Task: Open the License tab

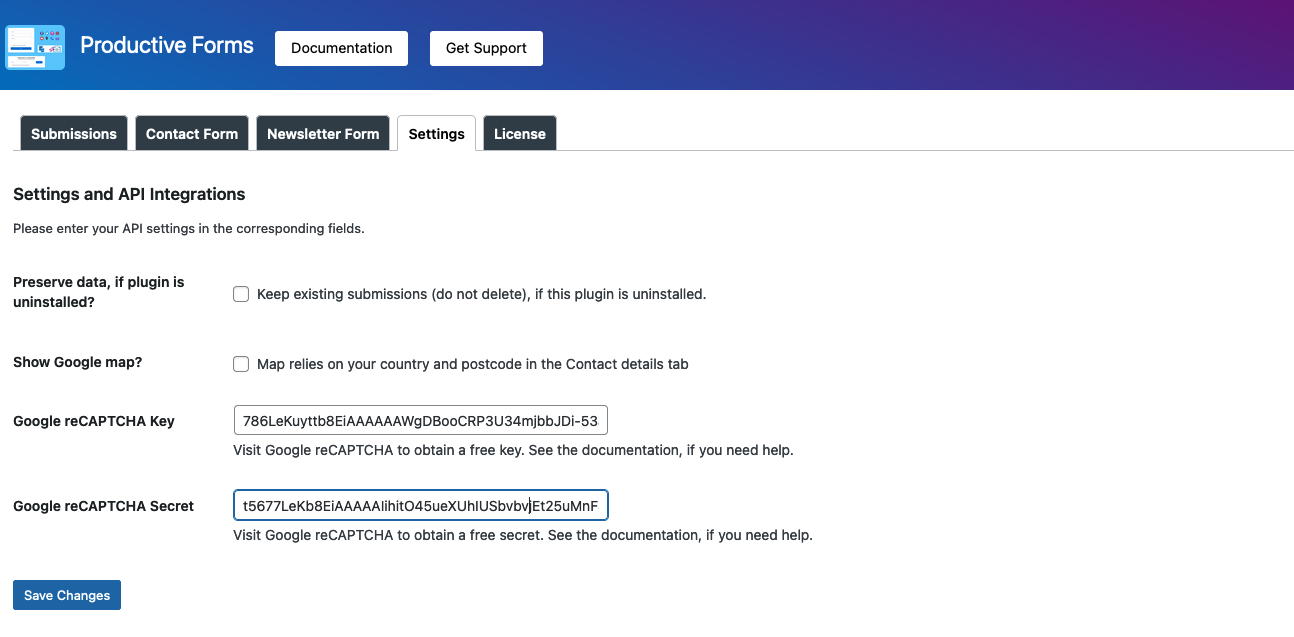Action: pos(520,134)
